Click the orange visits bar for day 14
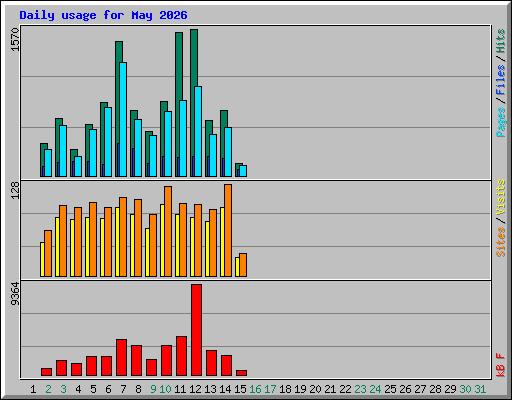This screenshot has height=400, width=512. [x=228, y=230]
